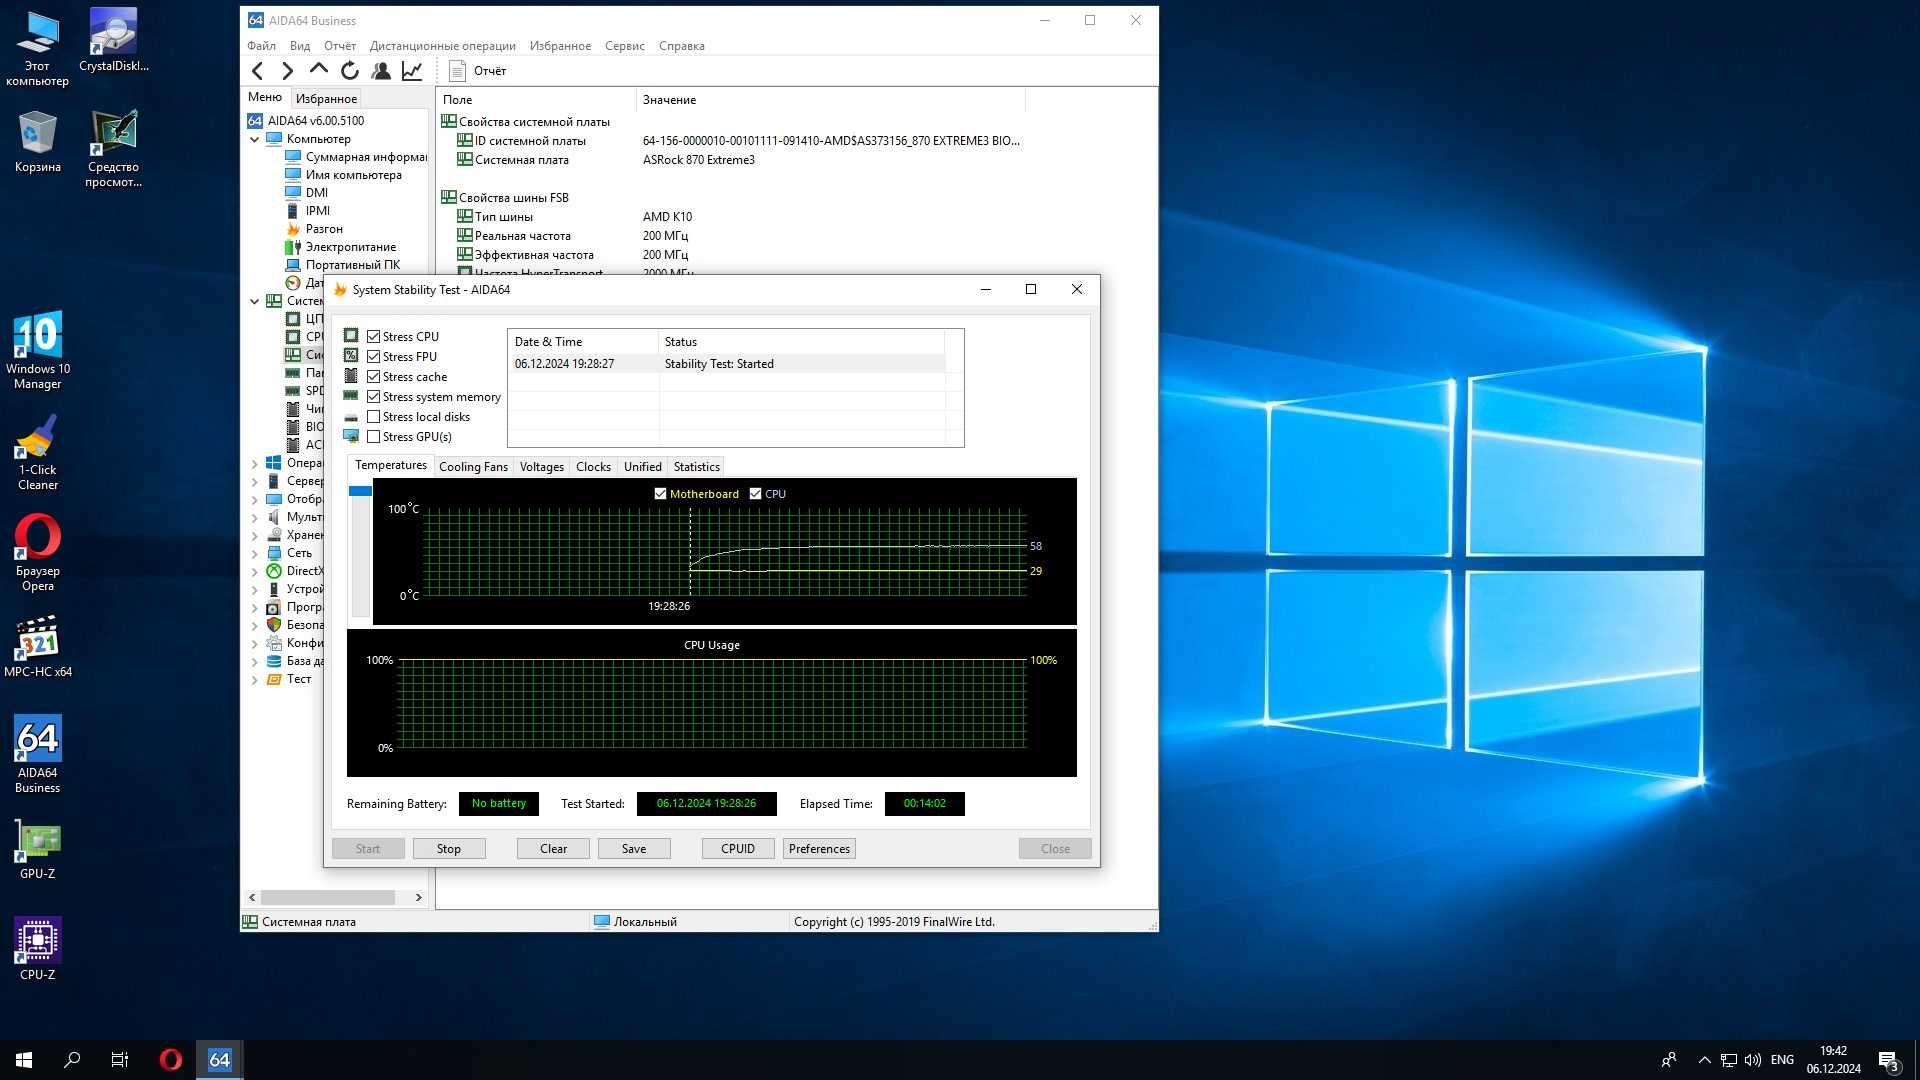Image resolution: width=1920 pixels, height=1080 pixels.
Task: Show hidden system tray icons
Action: coord(1704,1060)
